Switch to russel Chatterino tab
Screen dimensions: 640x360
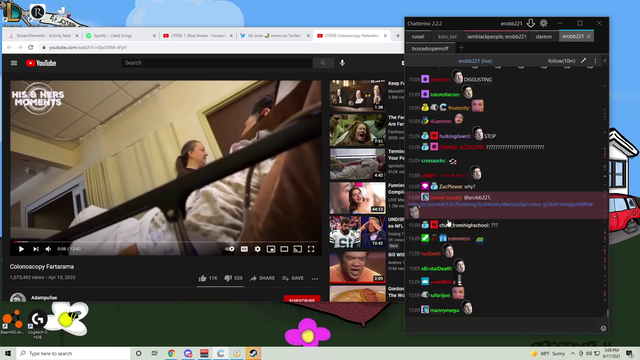pos(418,36)
